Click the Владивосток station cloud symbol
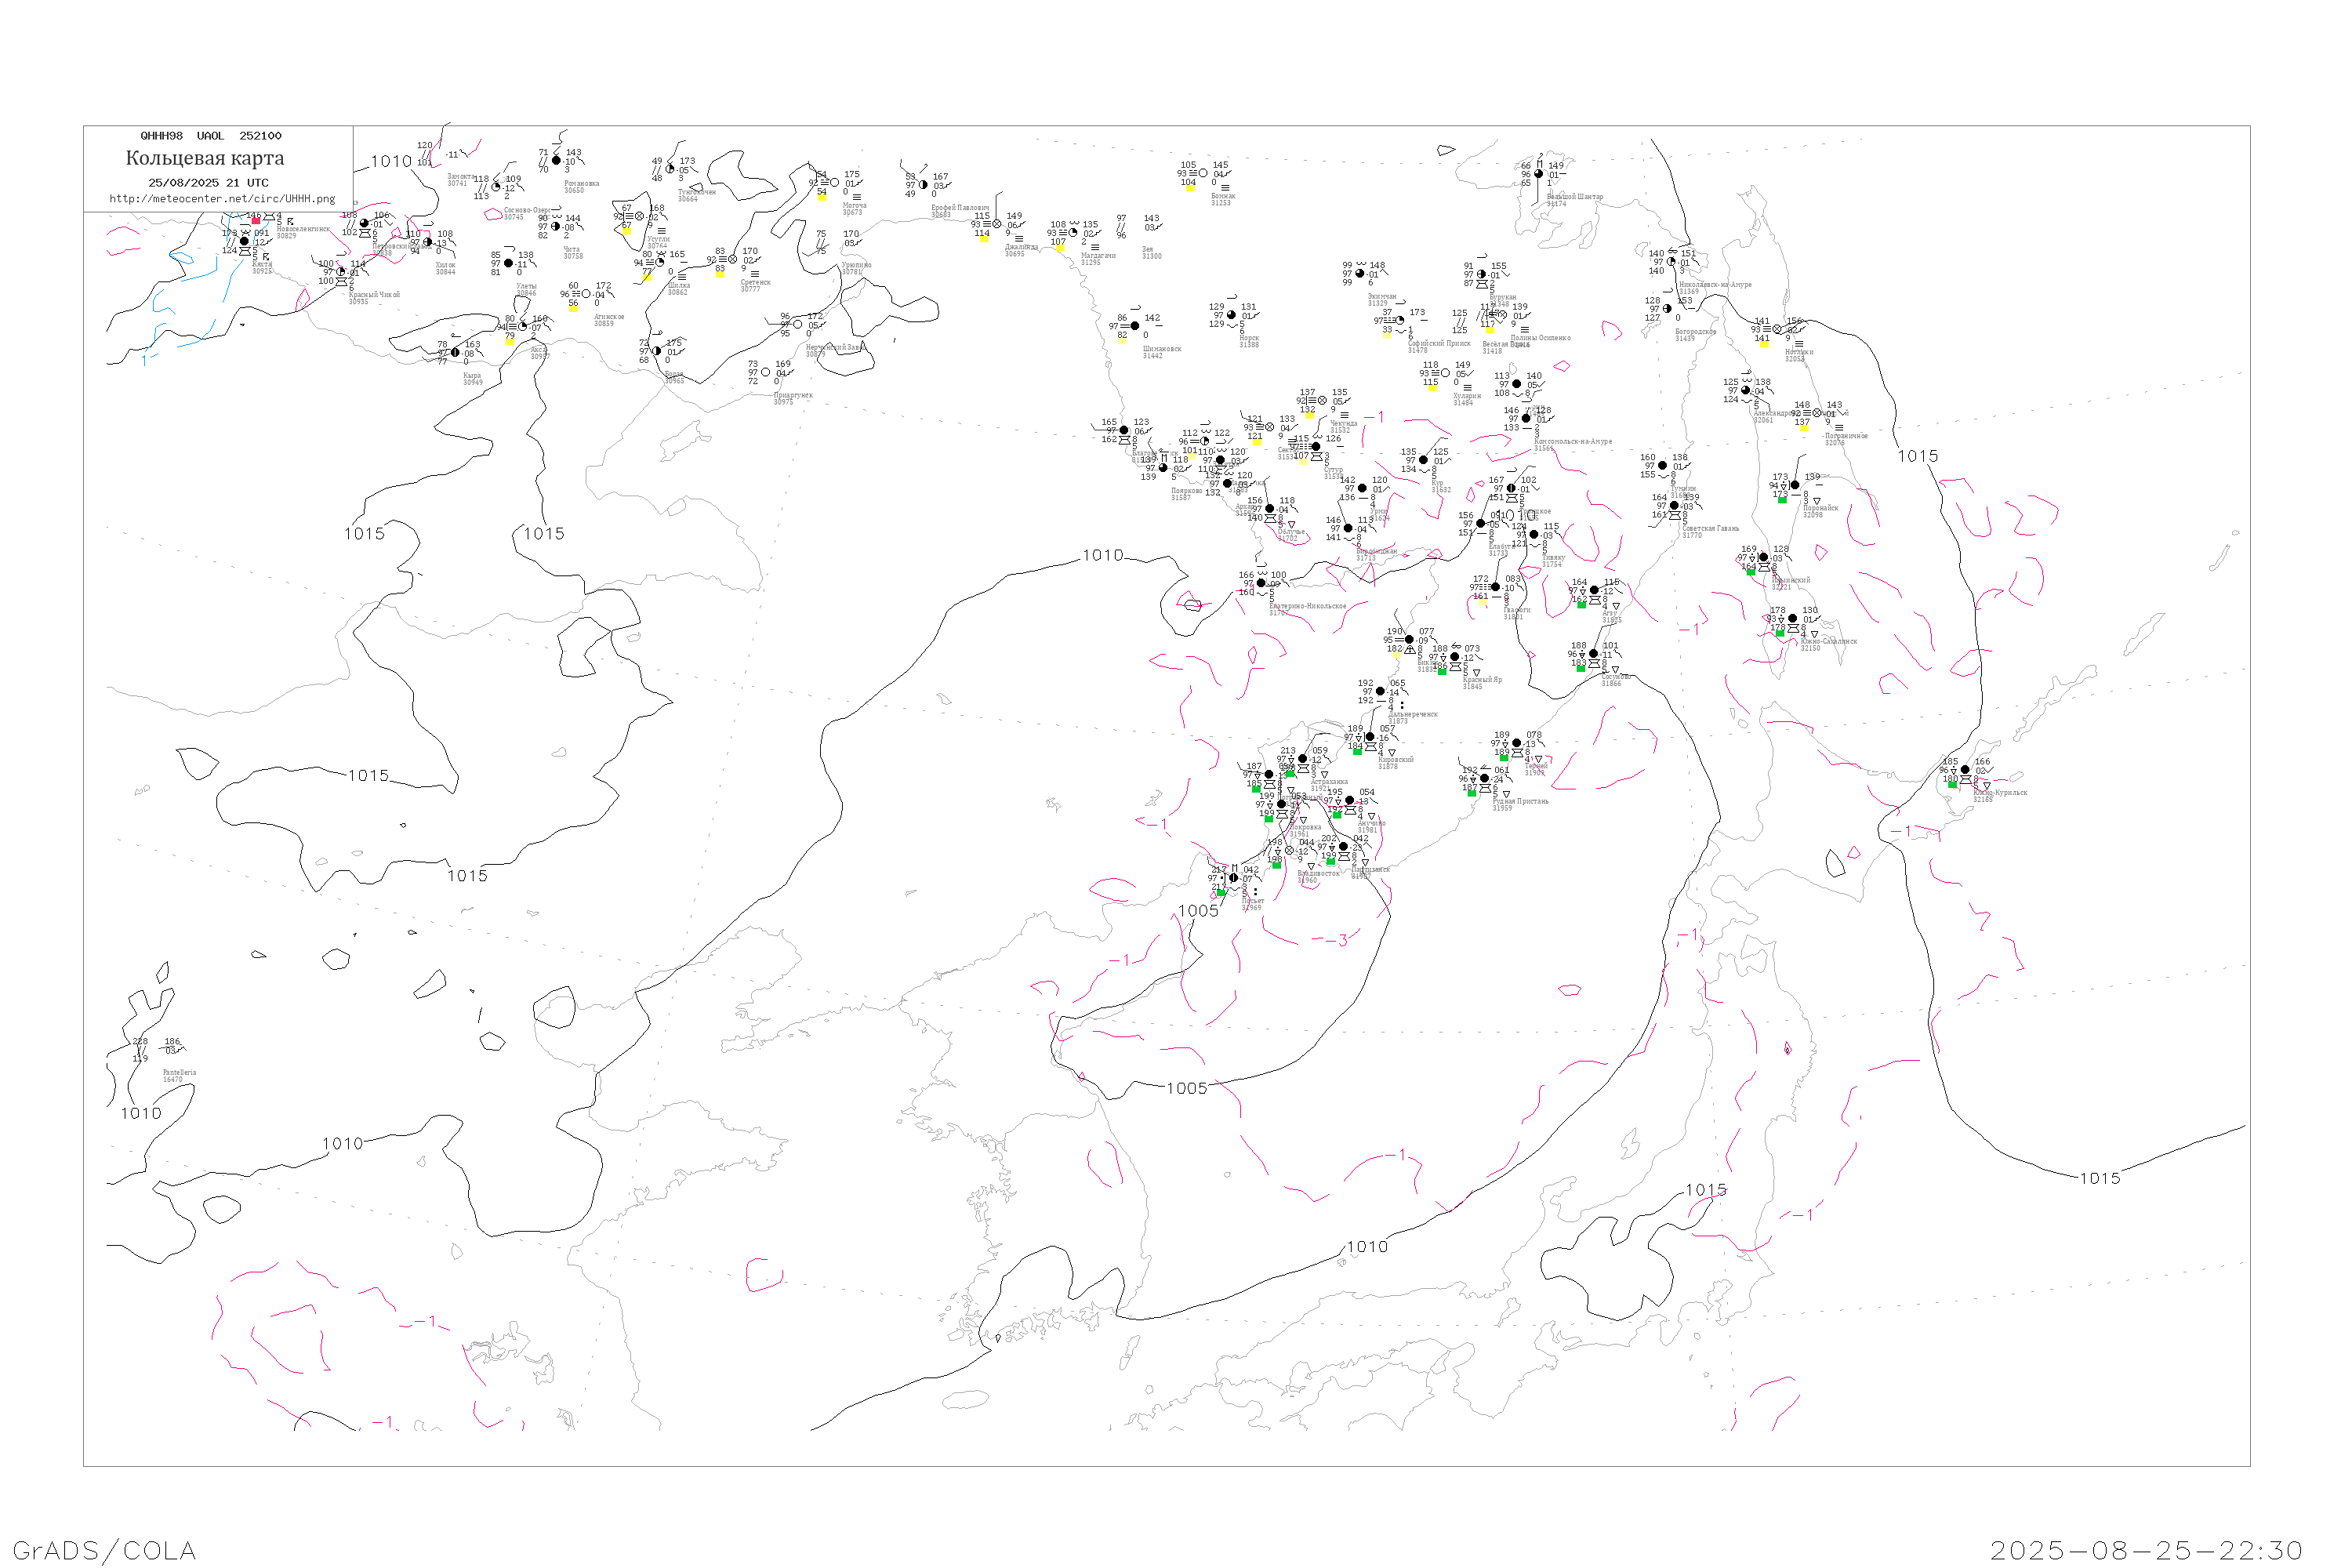 pyautogui.click(x=1289, y=851)
